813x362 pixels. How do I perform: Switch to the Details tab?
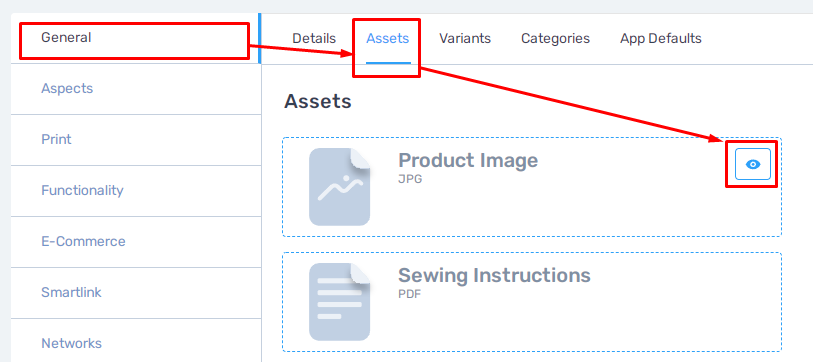314,39
